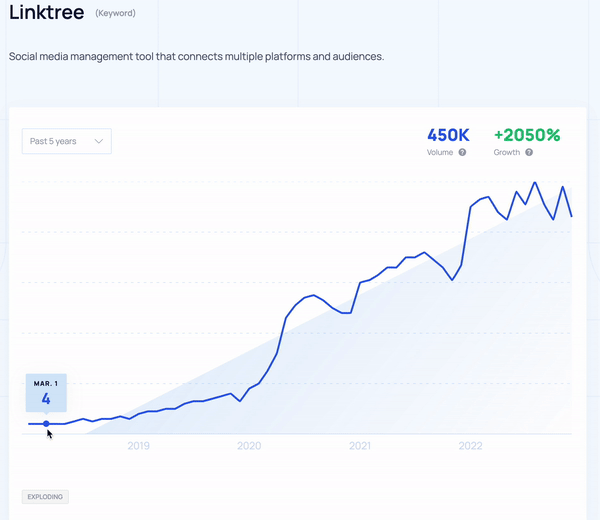Click the Volume label text
This screenshot has height=520, width=600.
440,152
